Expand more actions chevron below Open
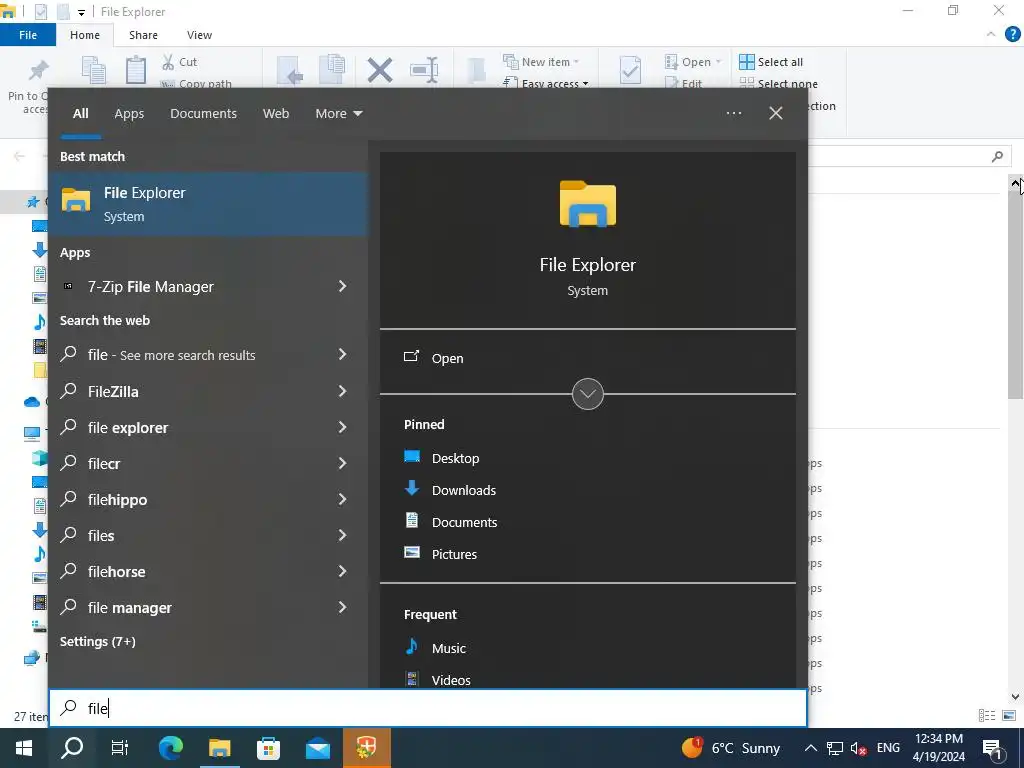The height and width of the screenshot is (768, 1024). point(588,394)
